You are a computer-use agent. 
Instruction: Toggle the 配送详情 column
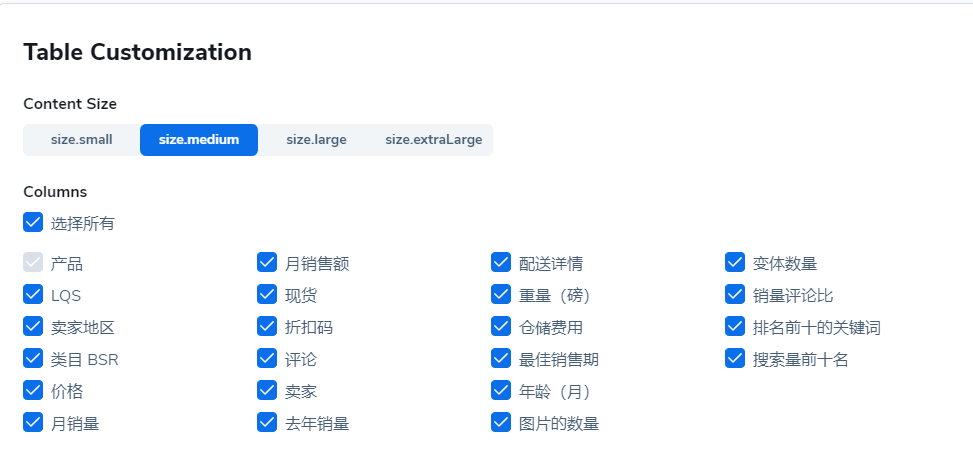point(501,262)
